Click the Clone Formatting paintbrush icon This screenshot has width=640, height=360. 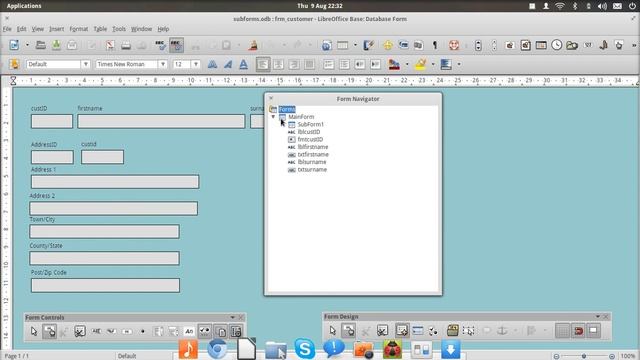pos(253,45)
